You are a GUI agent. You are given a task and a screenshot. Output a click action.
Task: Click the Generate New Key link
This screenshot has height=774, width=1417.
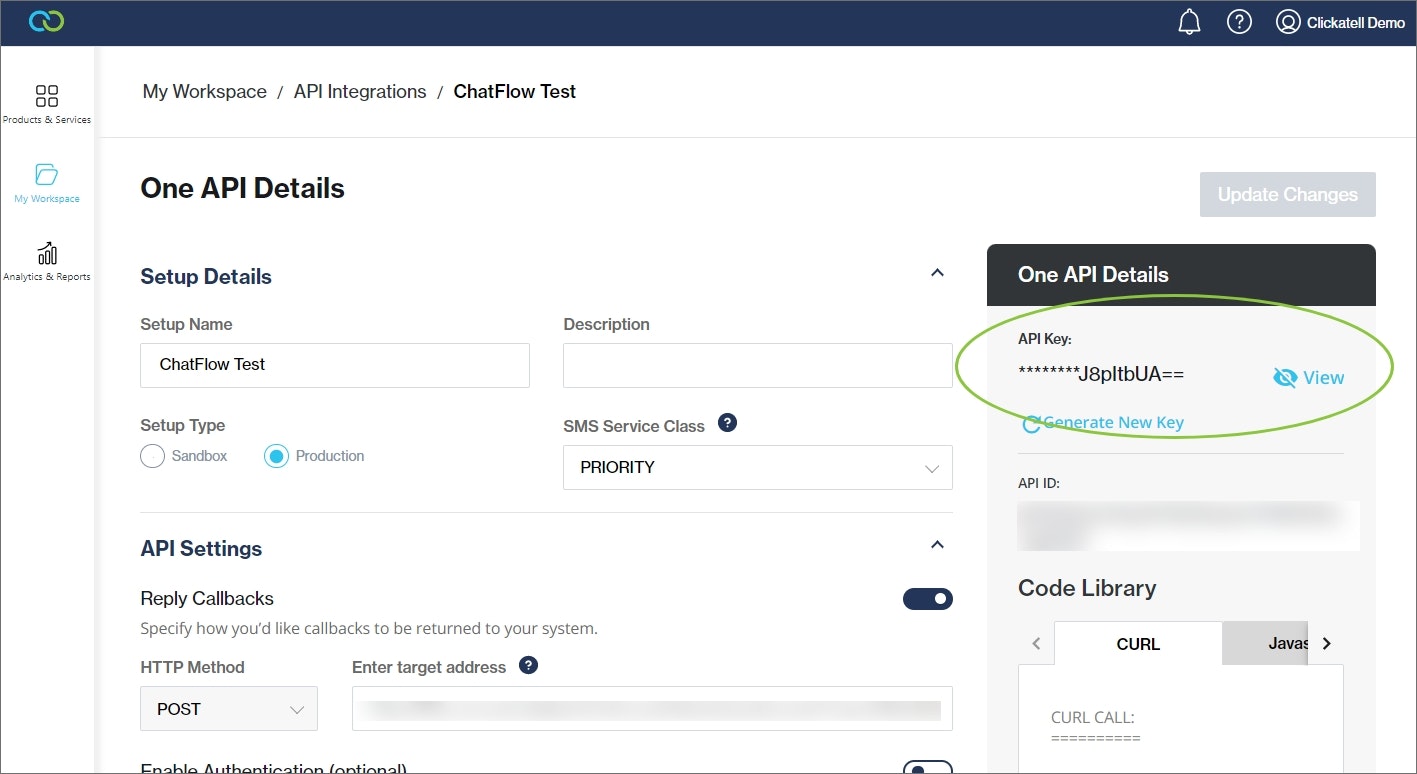coord(1113,422)
